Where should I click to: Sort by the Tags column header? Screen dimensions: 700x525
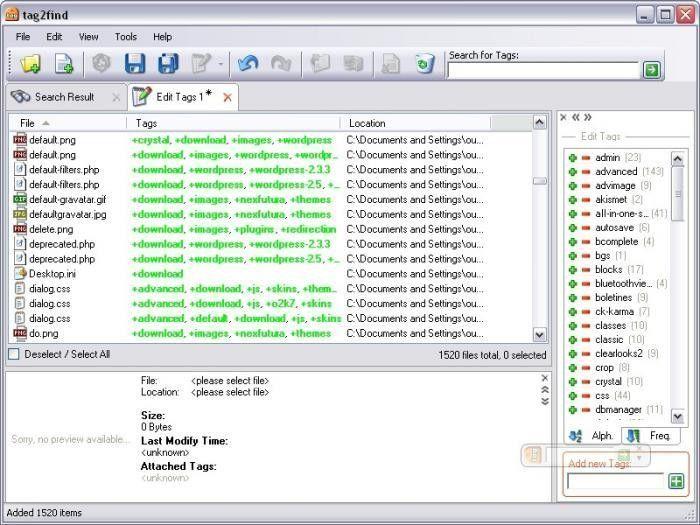point(233,123)
